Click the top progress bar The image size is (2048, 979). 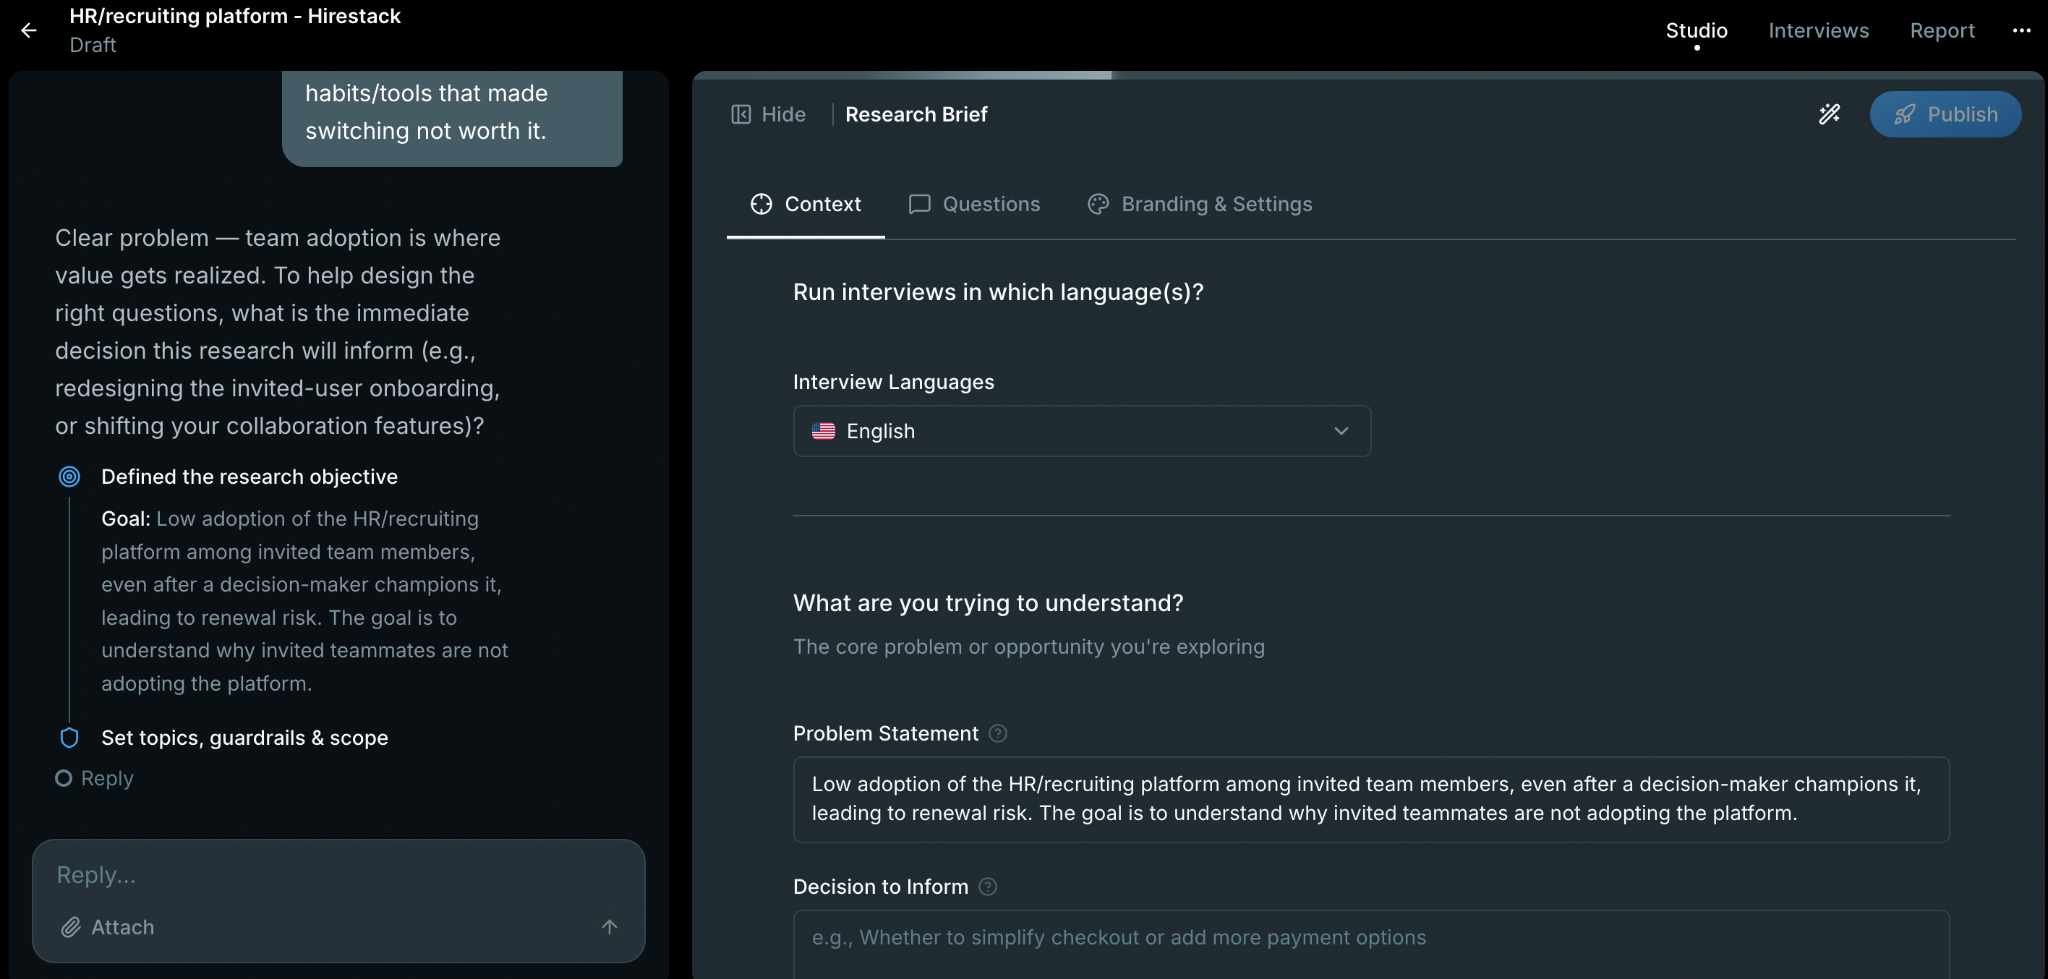click(x=1368, y=75)
